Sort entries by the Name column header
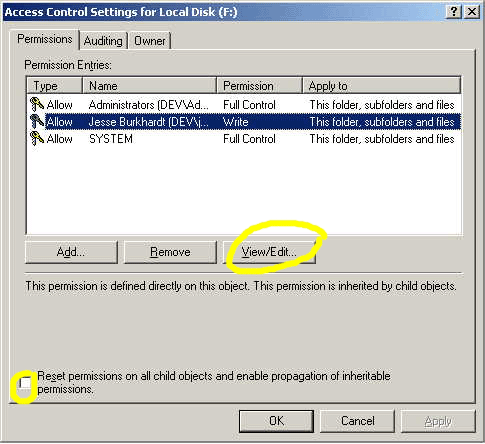This screenshot has width=485, height=444. tap(149, 86)
